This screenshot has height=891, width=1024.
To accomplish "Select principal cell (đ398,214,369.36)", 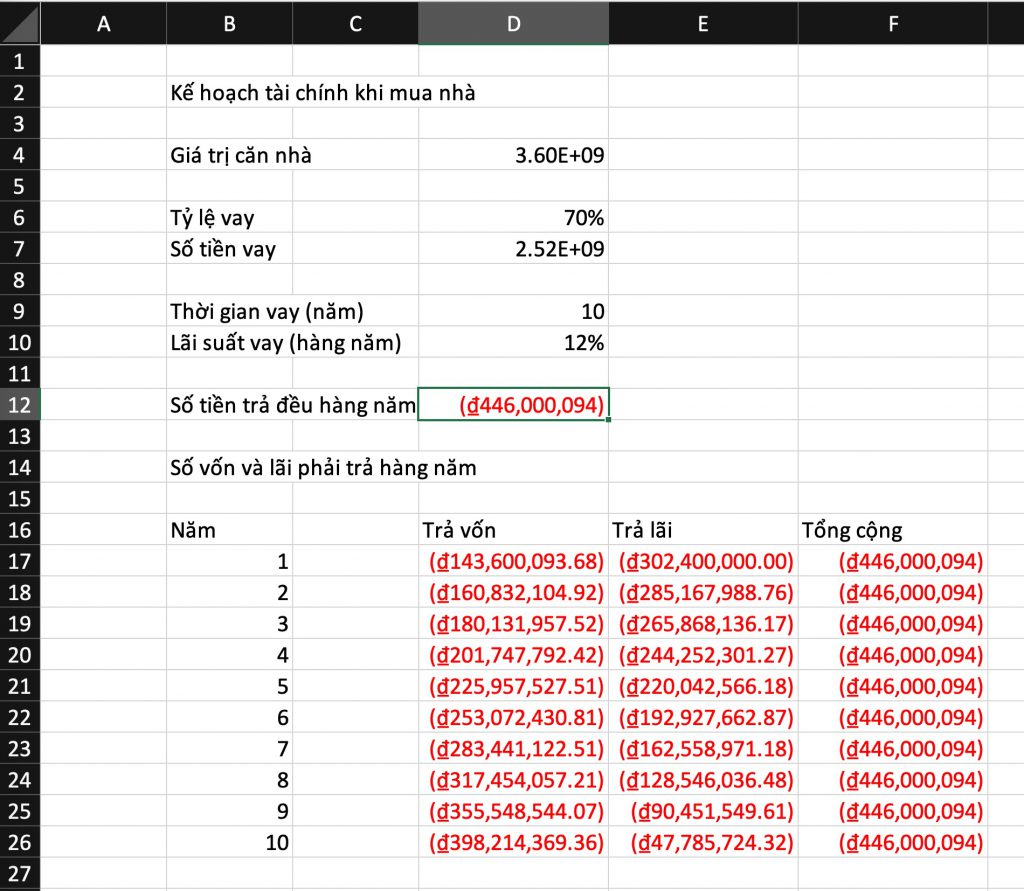I will point(513,842).
